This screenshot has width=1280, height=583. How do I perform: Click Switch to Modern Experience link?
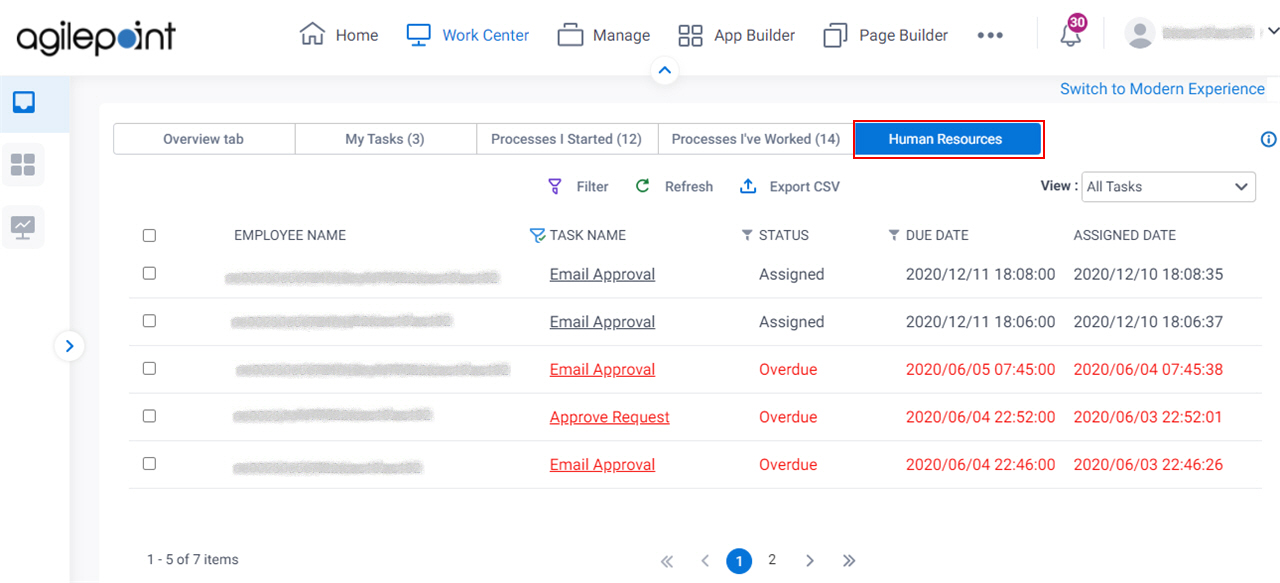pos(1162,89)
